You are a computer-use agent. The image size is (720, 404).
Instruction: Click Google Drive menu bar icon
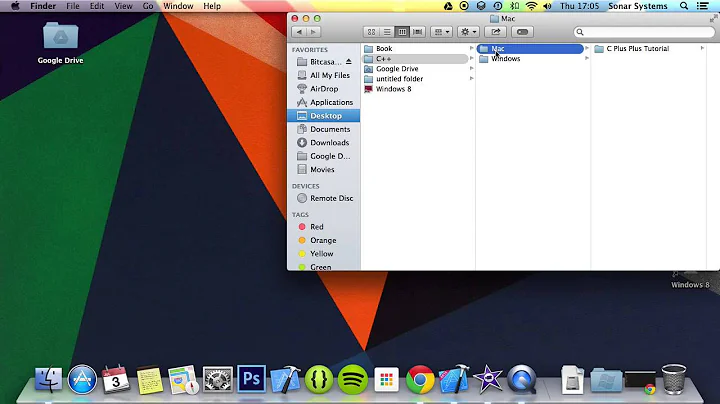pyautogui.click(x=448, y=6)
